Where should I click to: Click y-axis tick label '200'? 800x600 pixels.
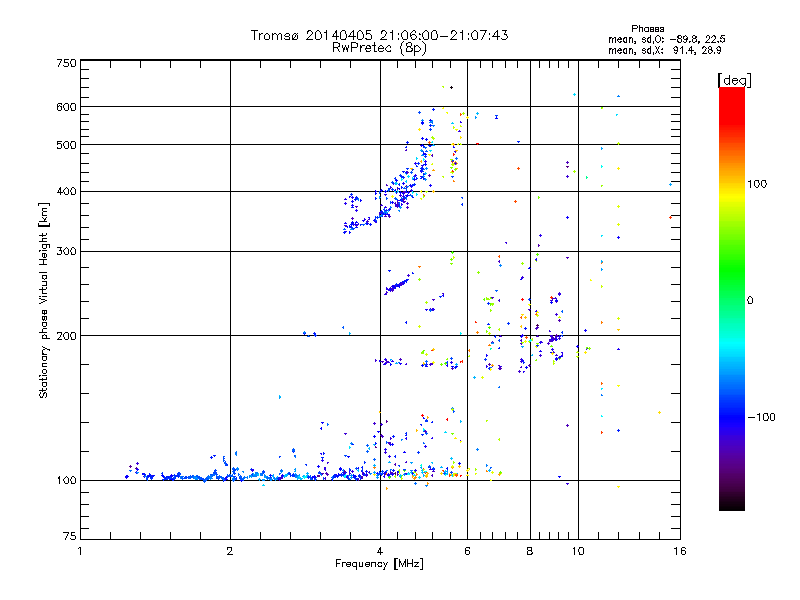[67, 336]
